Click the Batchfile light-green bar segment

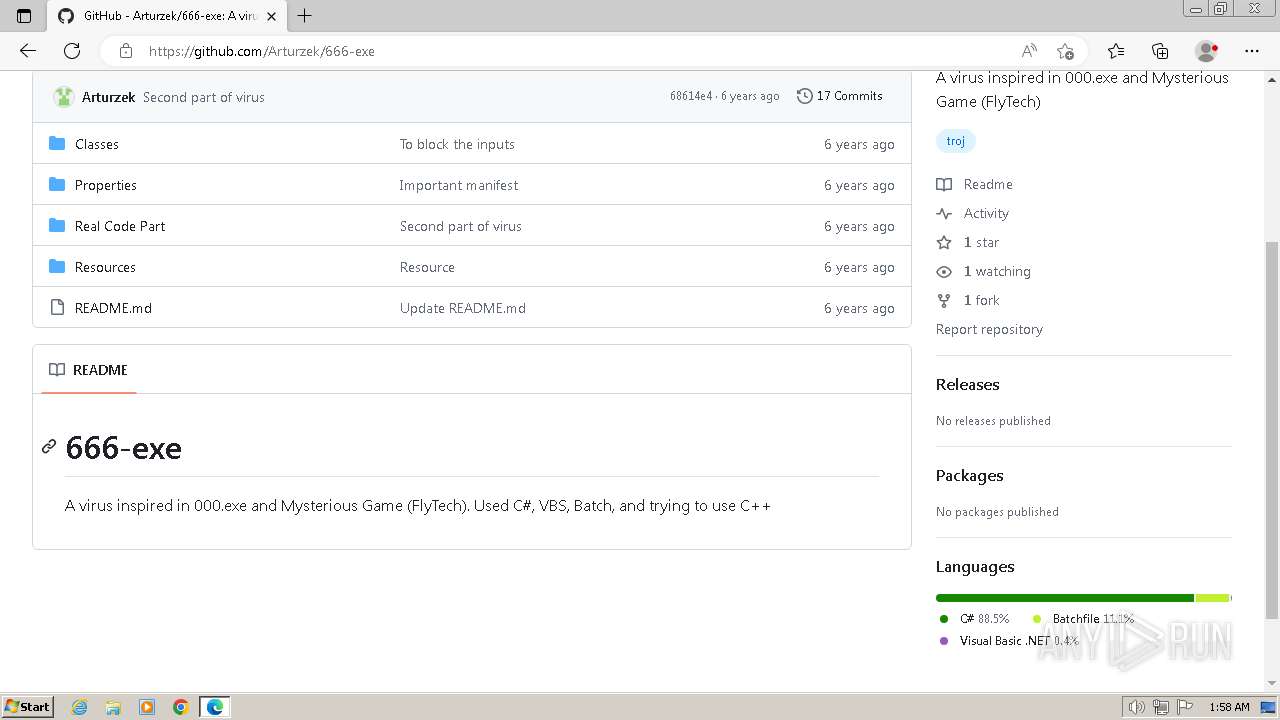(x=1212, y=598)
